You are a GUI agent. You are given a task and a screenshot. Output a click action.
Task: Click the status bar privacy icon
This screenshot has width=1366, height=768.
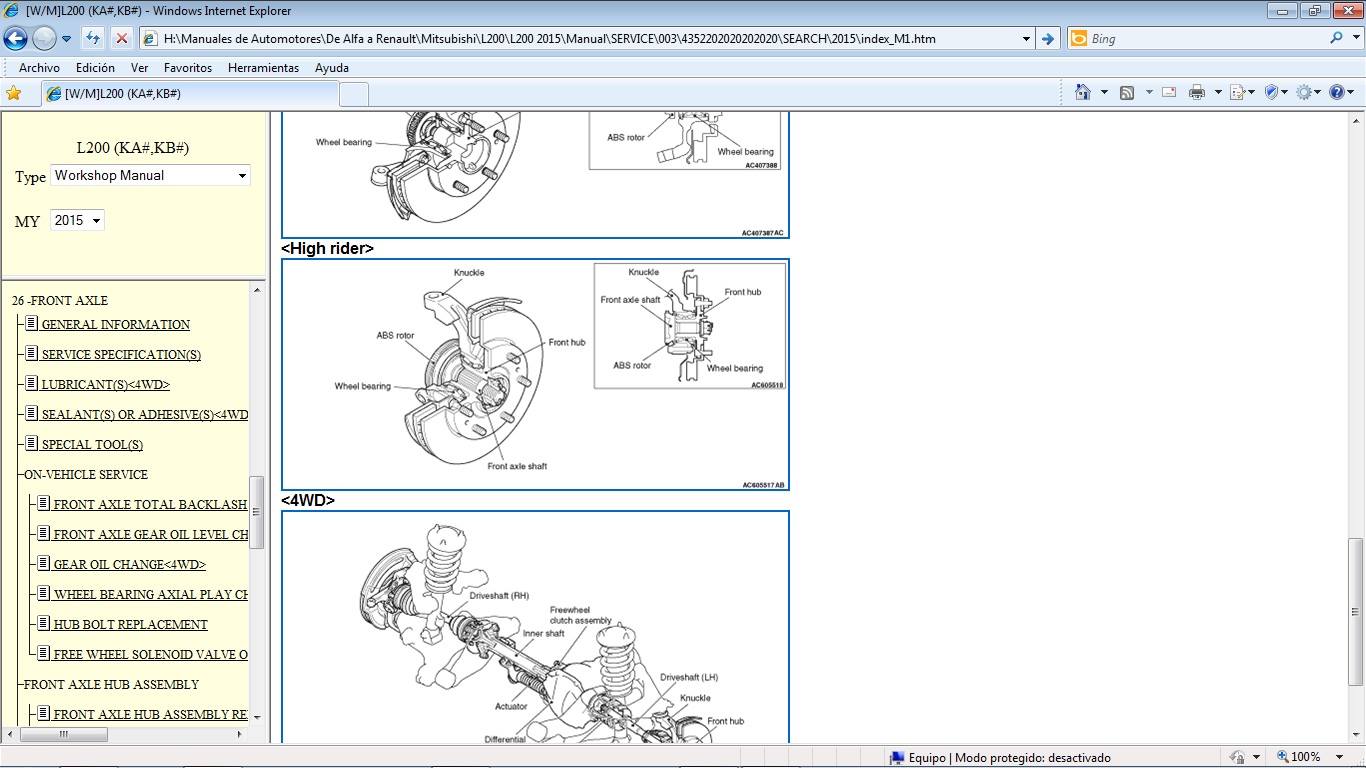[1238, 757]
